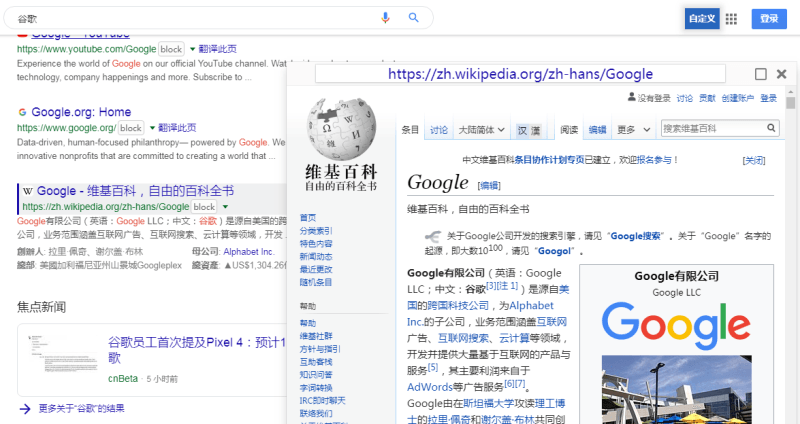Click the Wikipedia preview vertical scrollbar thumb

pyautogui.click(x=790, y=103)
